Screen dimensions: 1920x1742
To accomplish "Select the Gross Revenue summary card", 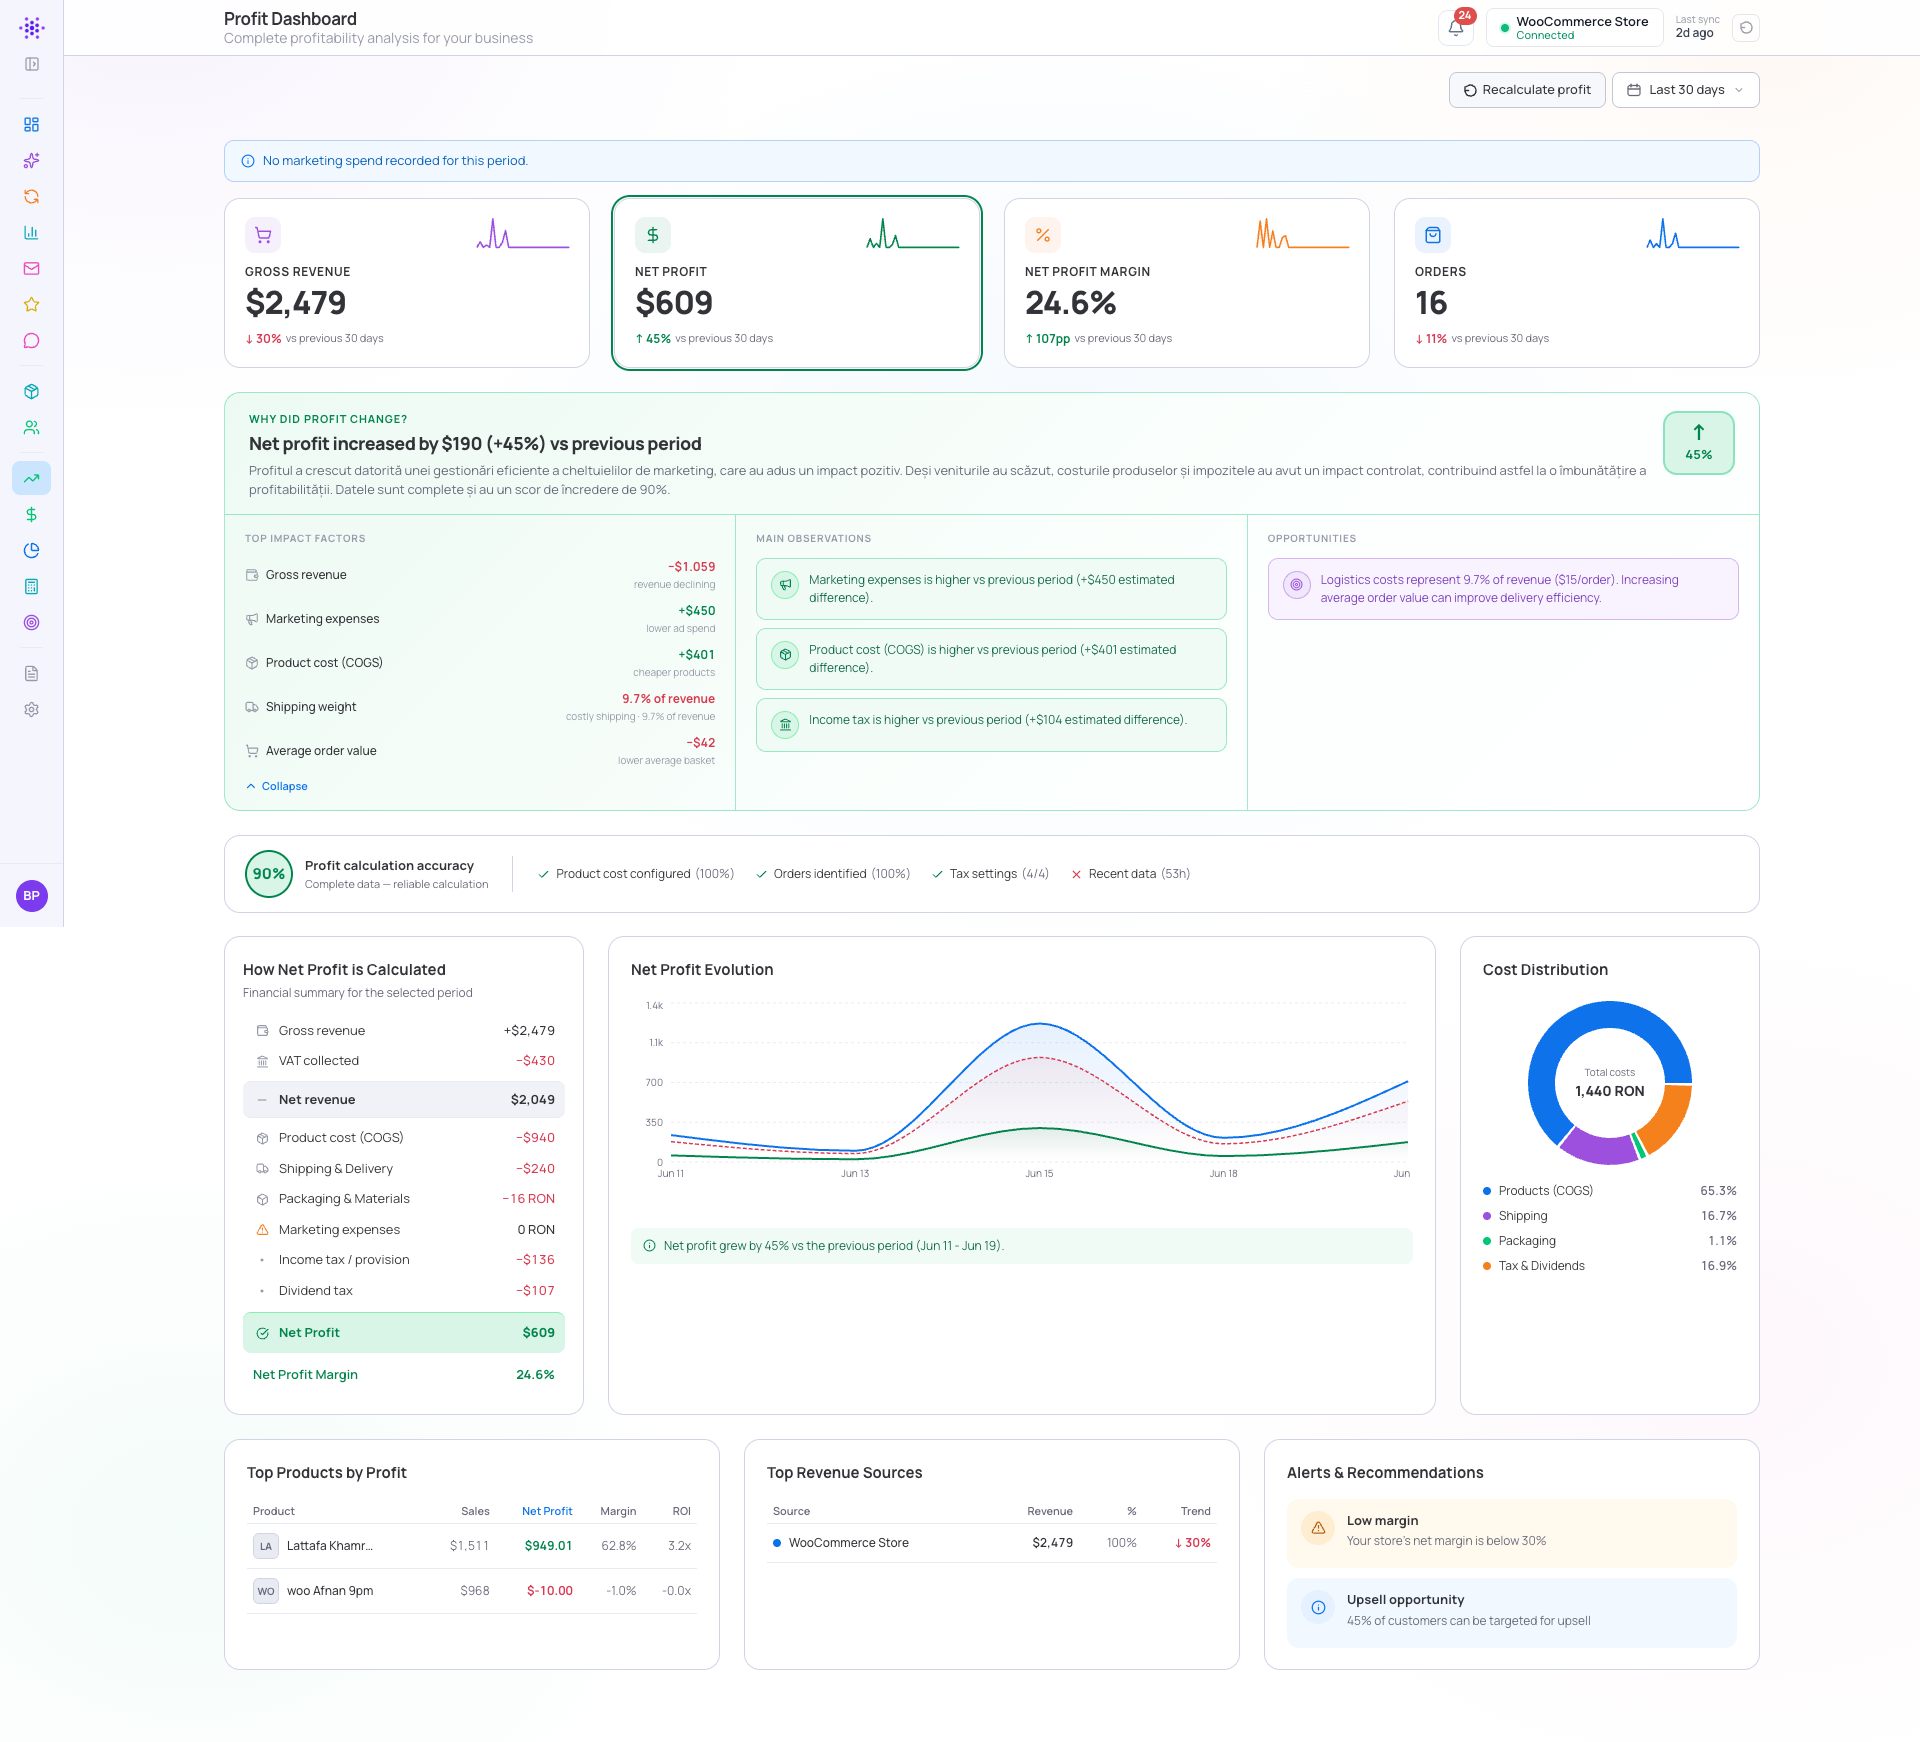I will (407, 283).
